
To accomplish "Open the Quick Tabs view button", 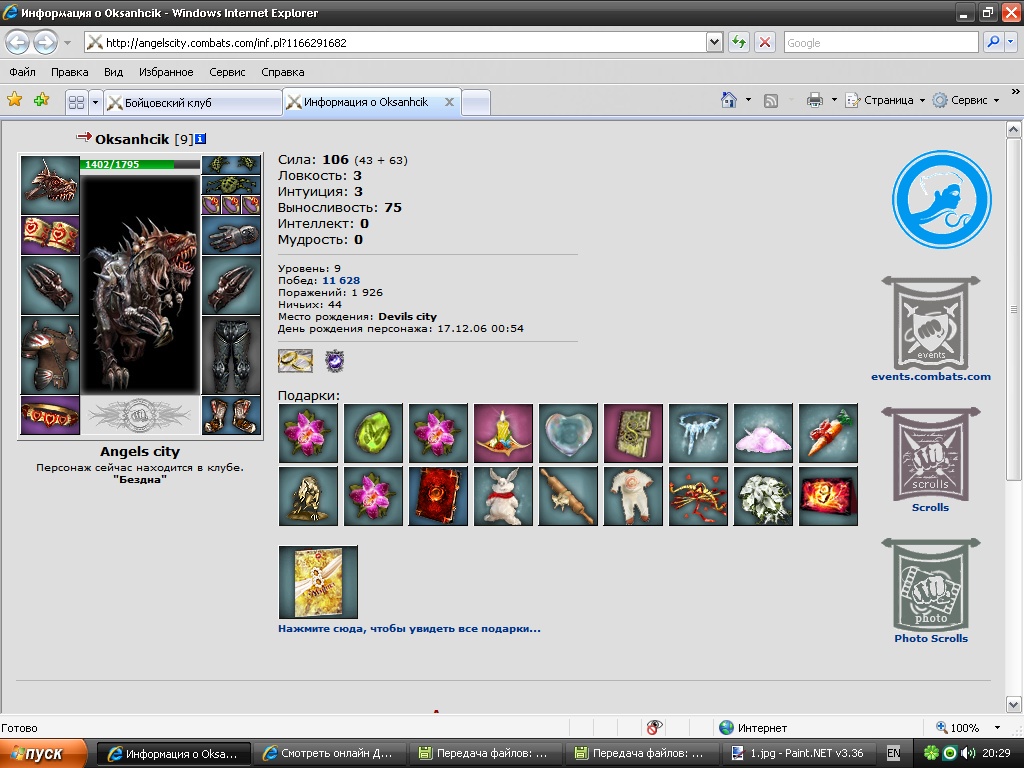I will 76,103.
